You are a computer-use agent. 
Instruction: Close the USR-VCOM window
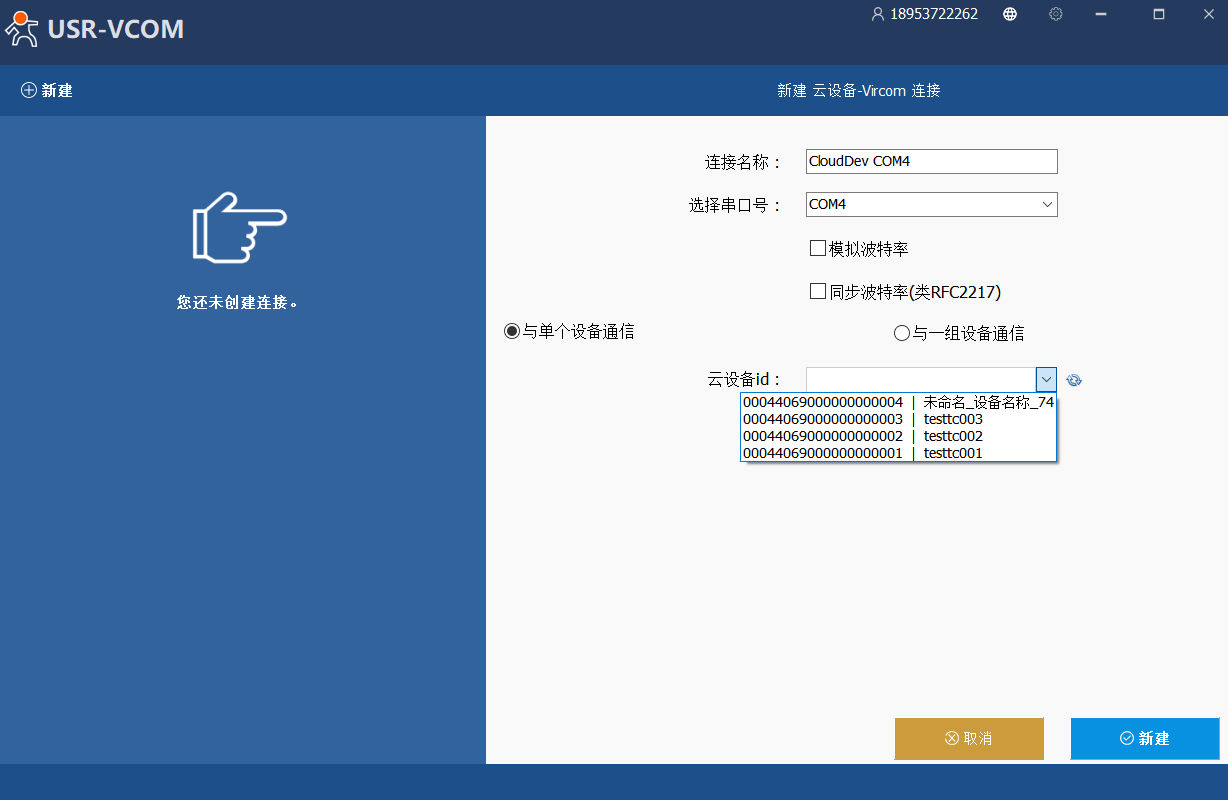[x=1209, y=14]
